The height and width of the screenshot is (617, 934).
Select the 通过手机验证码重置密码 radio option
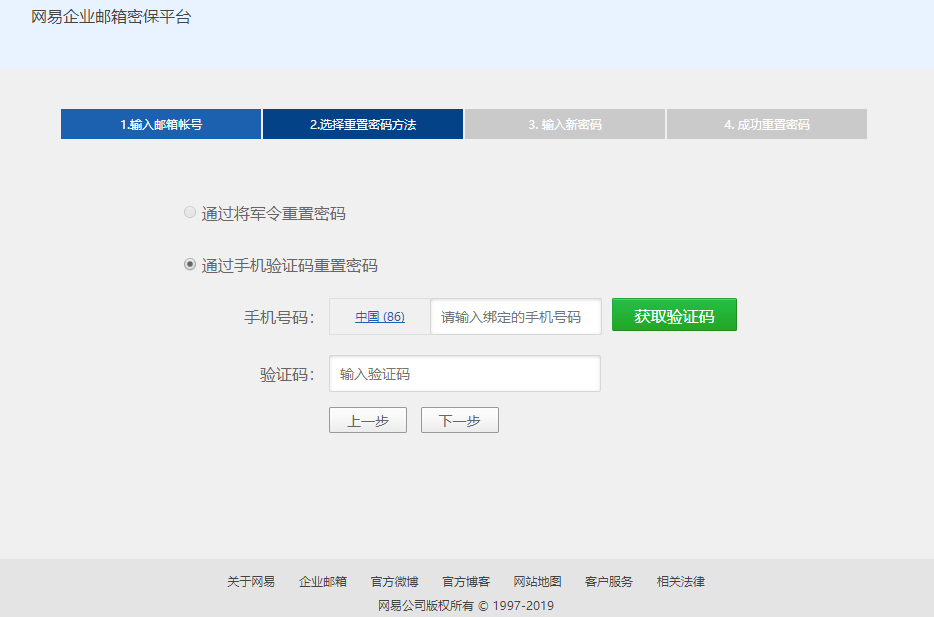tap(190, 265)
